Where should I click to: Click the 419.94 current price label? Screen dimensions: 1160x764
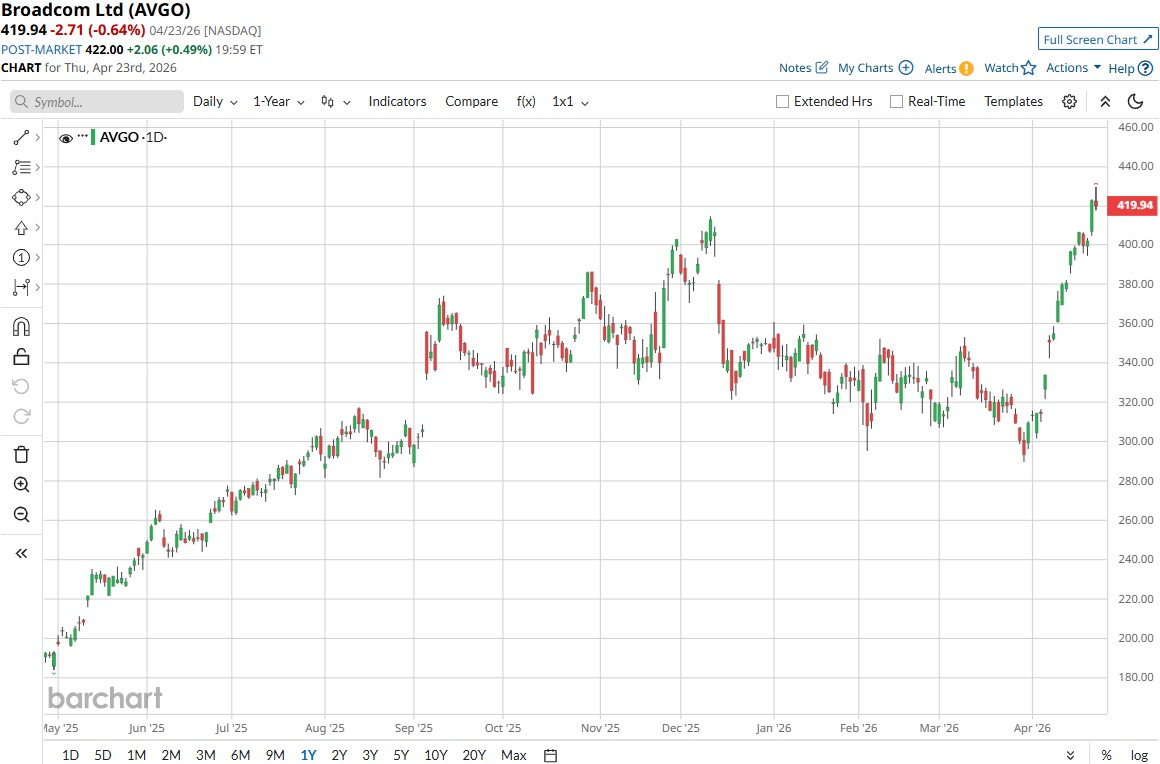[x=1132, y=205]
